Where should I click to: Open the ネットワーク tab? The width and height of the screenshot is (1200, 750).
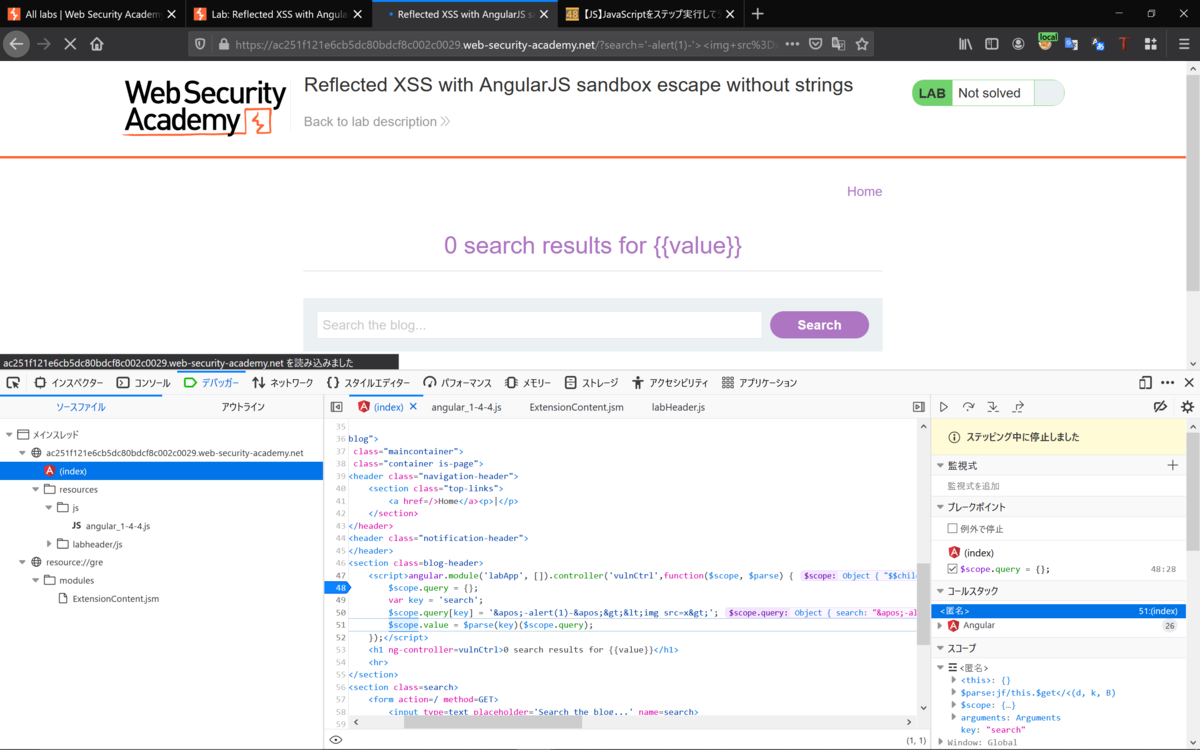click(283, 383)
